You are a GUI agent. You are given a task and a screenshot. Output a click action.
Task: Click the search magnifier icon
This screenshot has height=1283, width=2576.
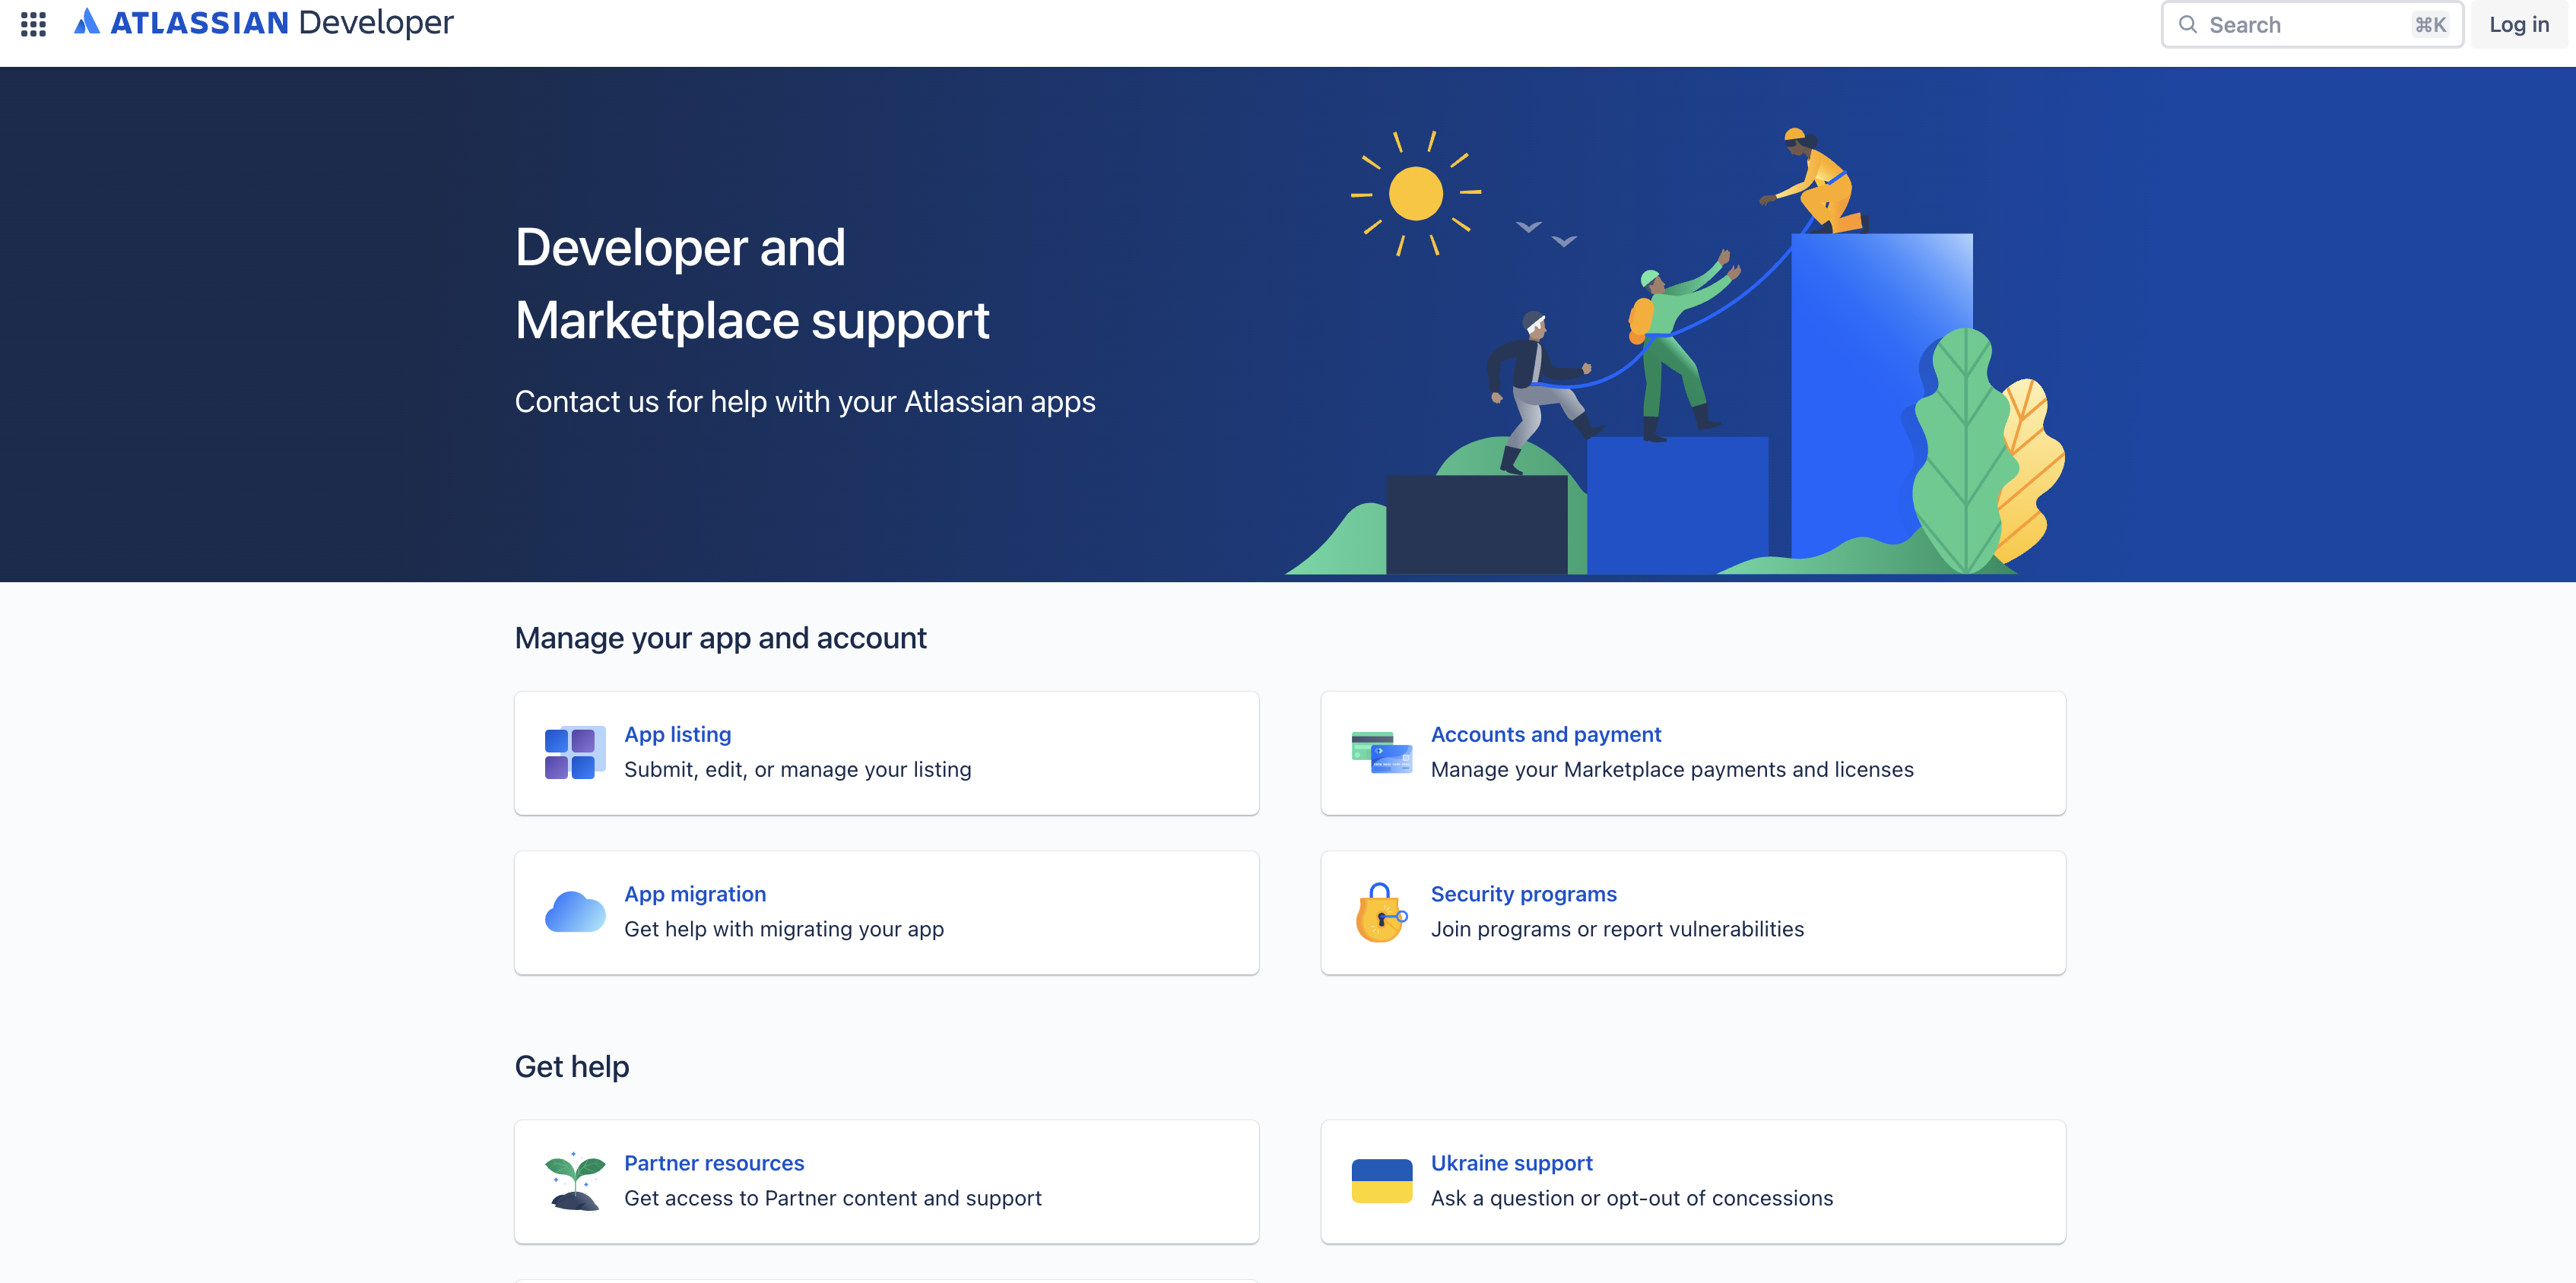click(x=2187, y=25)
